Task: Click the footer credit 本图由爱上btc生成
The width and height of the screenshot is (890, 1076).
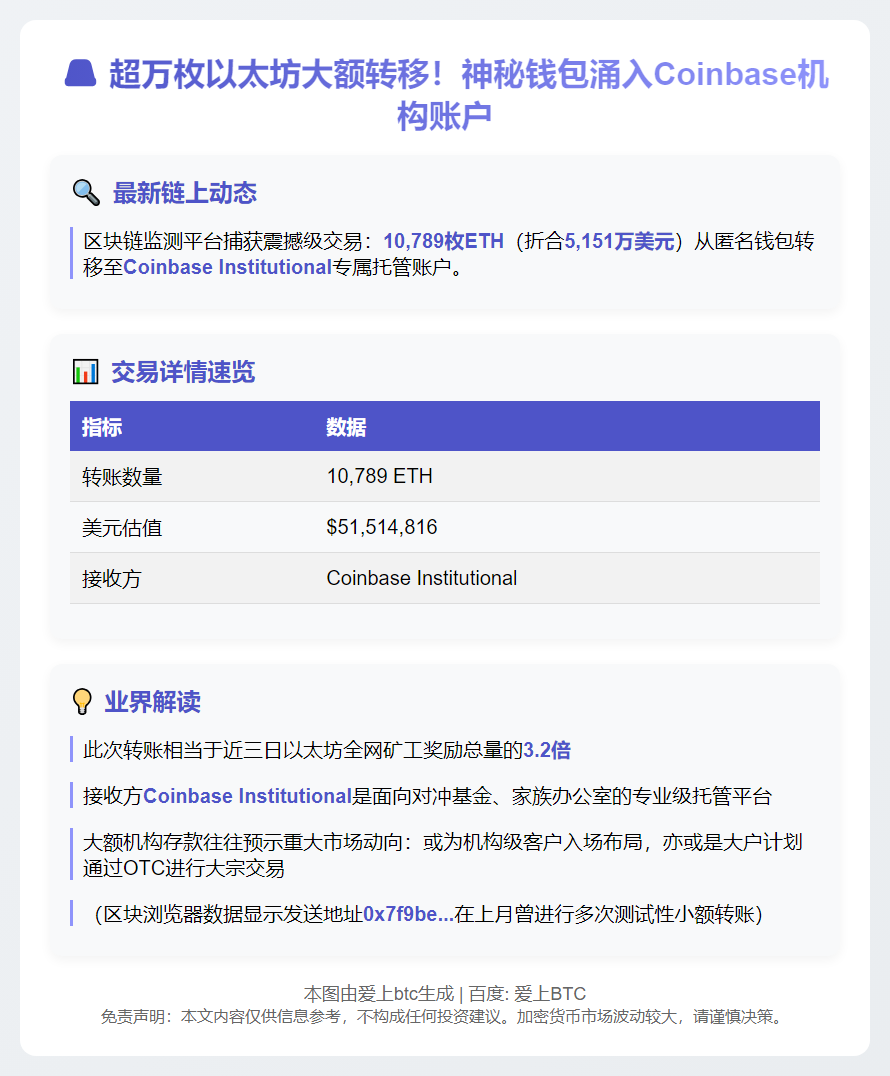Action: (x=378, y=994)
